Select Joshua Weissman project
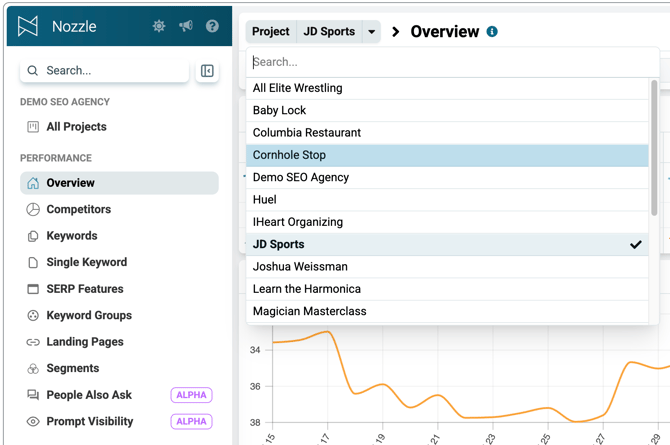 point(447,267)
